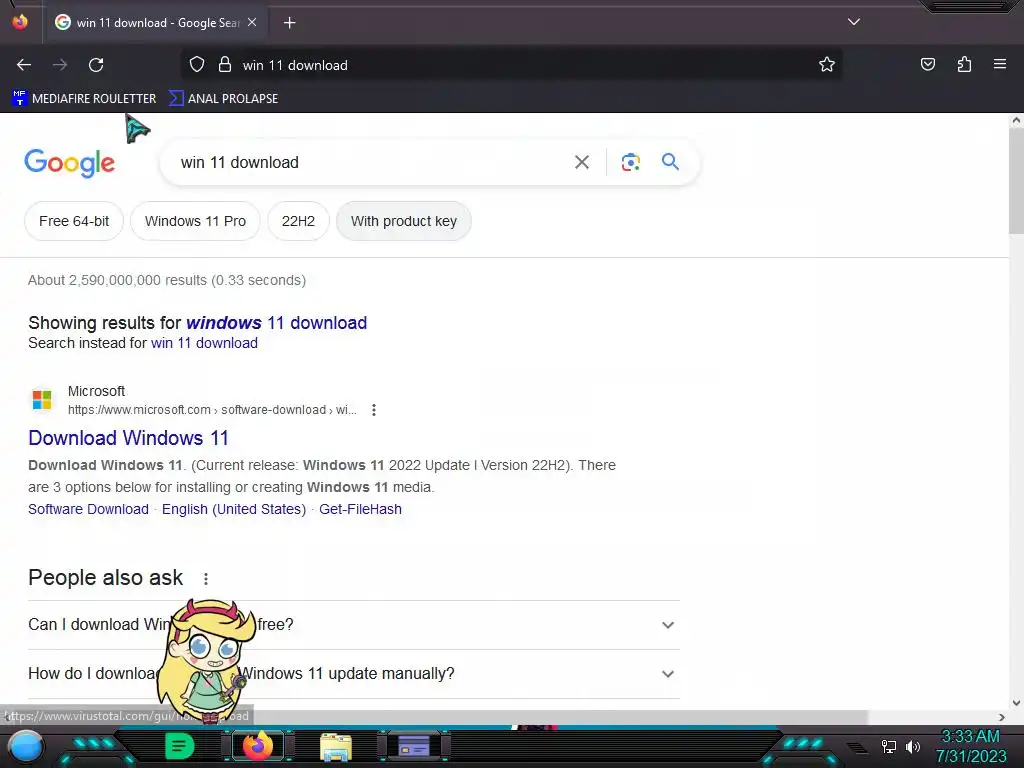1024x768 pixels.
Task: Click the Firefox taskbar icon
Action: [x=257, y=746]
